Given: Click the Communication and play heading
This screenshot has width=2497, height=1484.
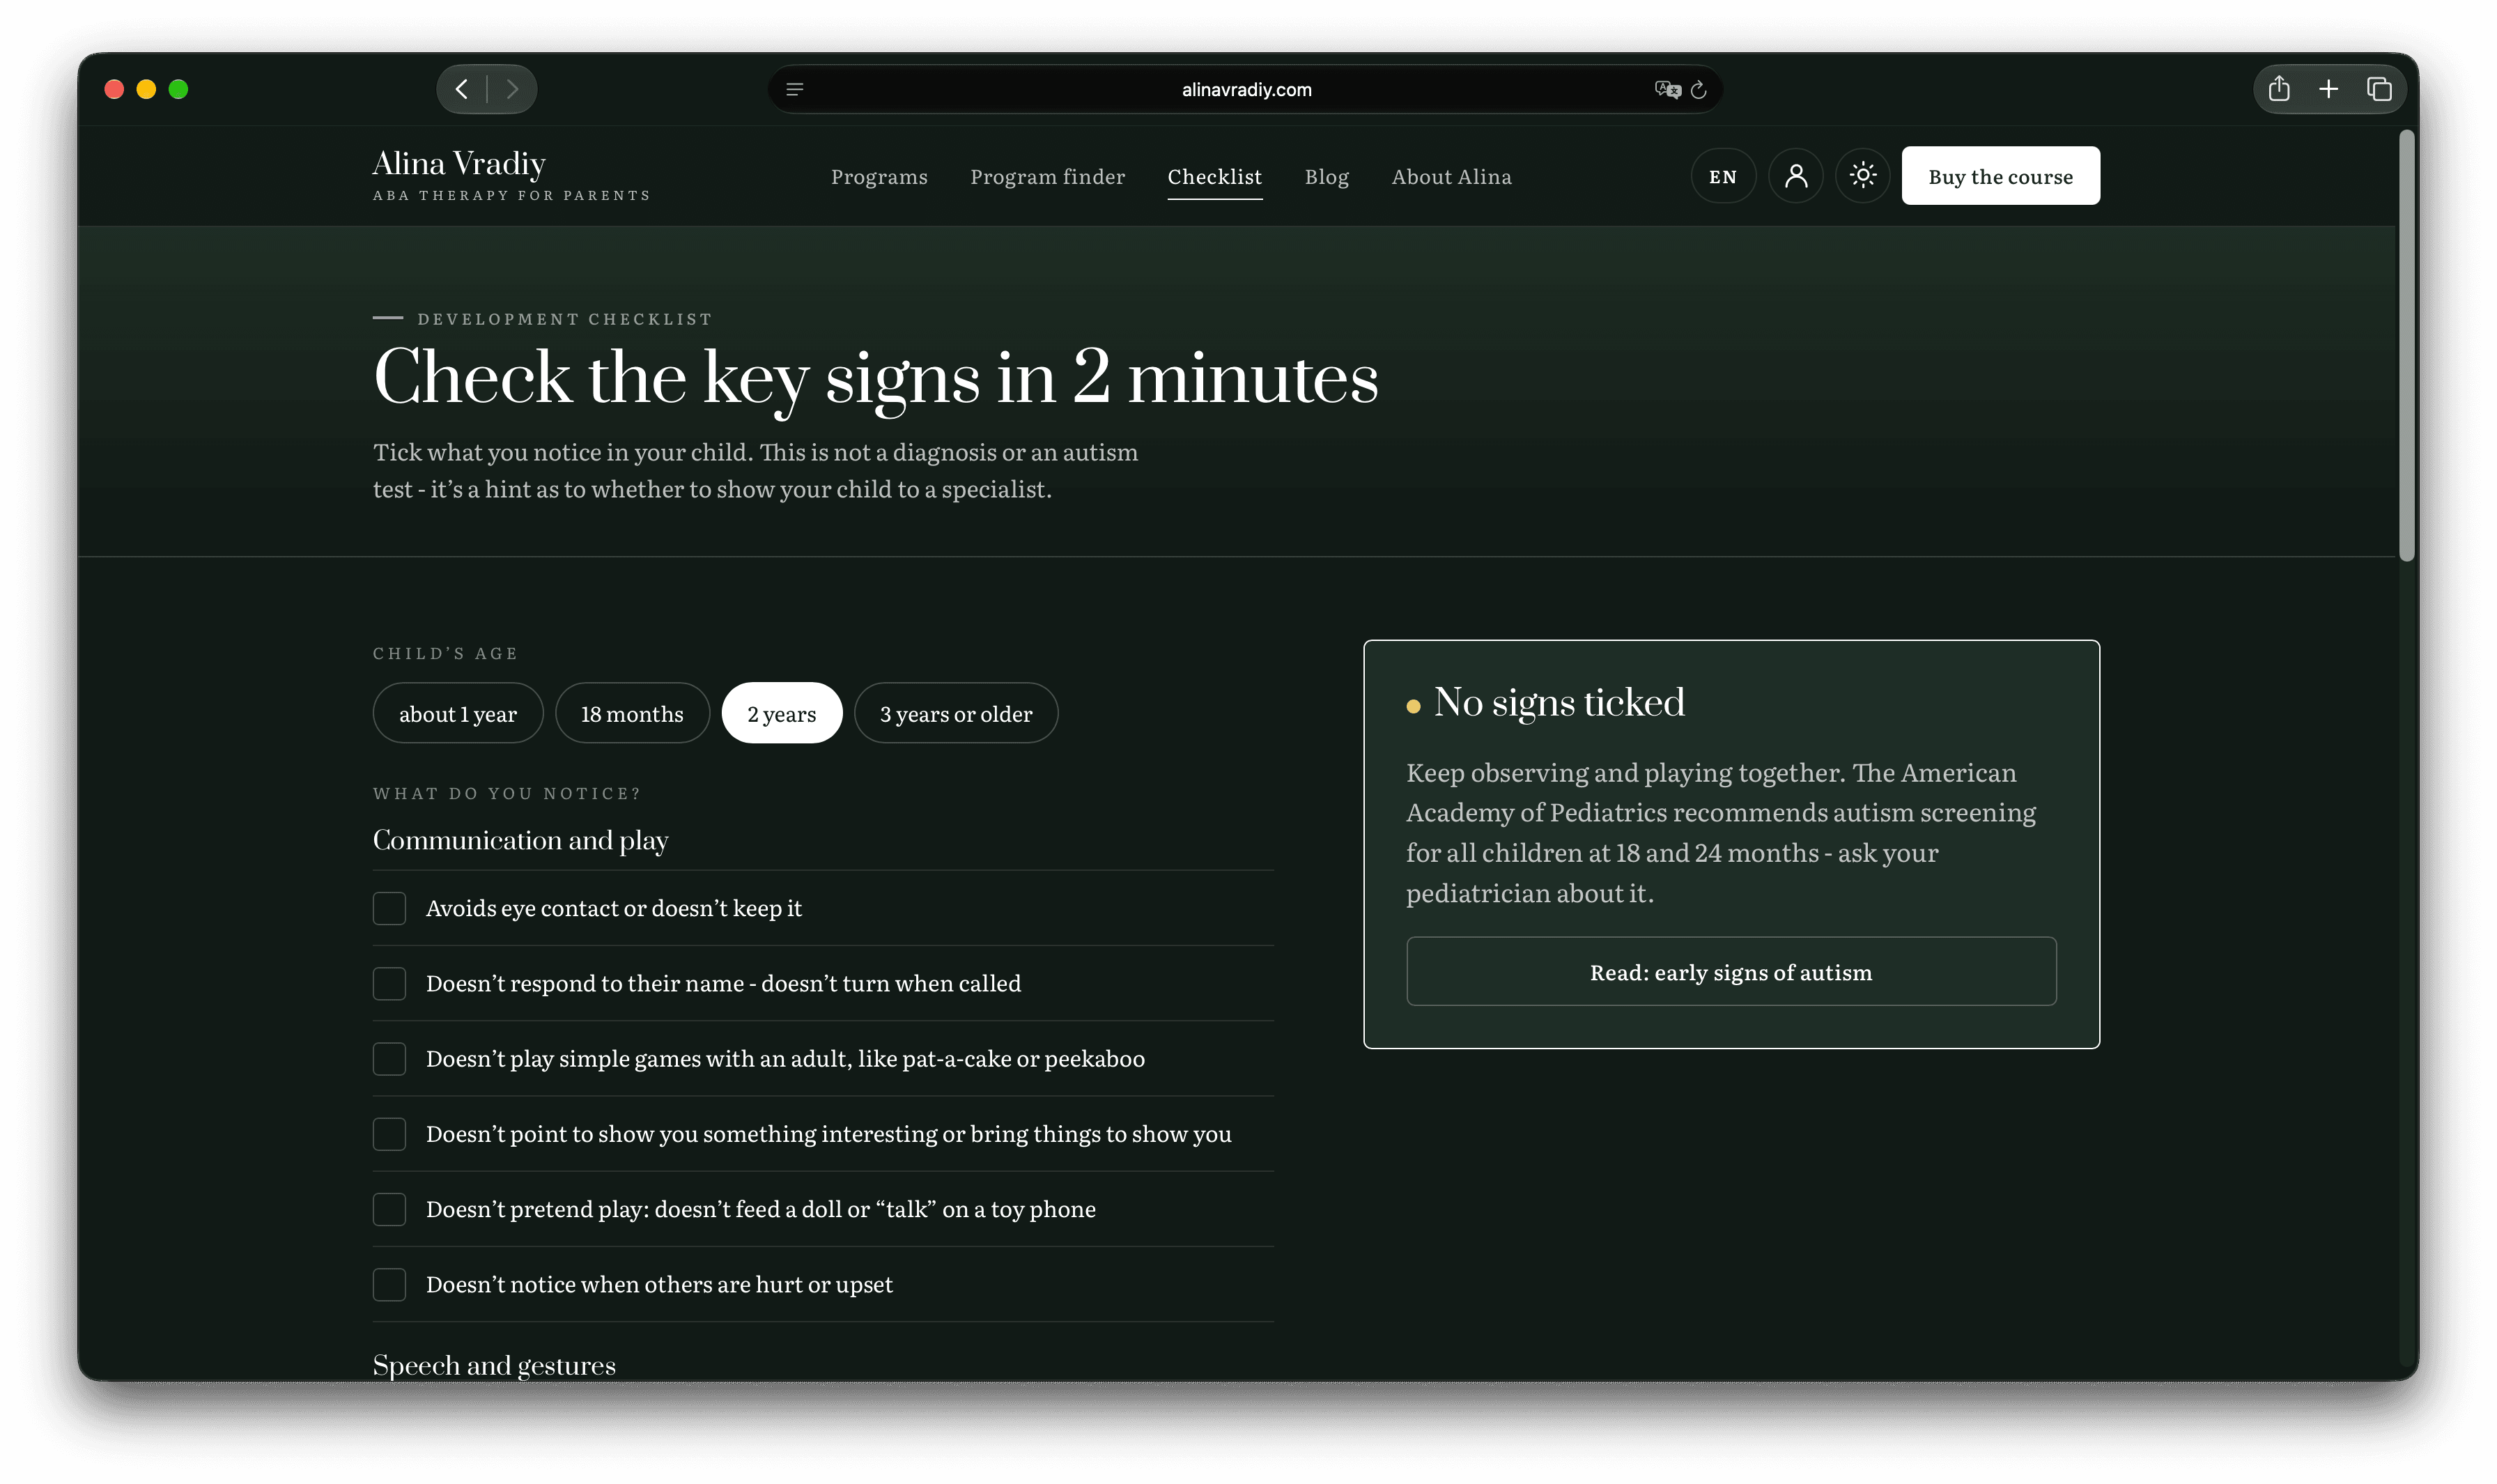Looking at the screenshot, I should (520, 840).
